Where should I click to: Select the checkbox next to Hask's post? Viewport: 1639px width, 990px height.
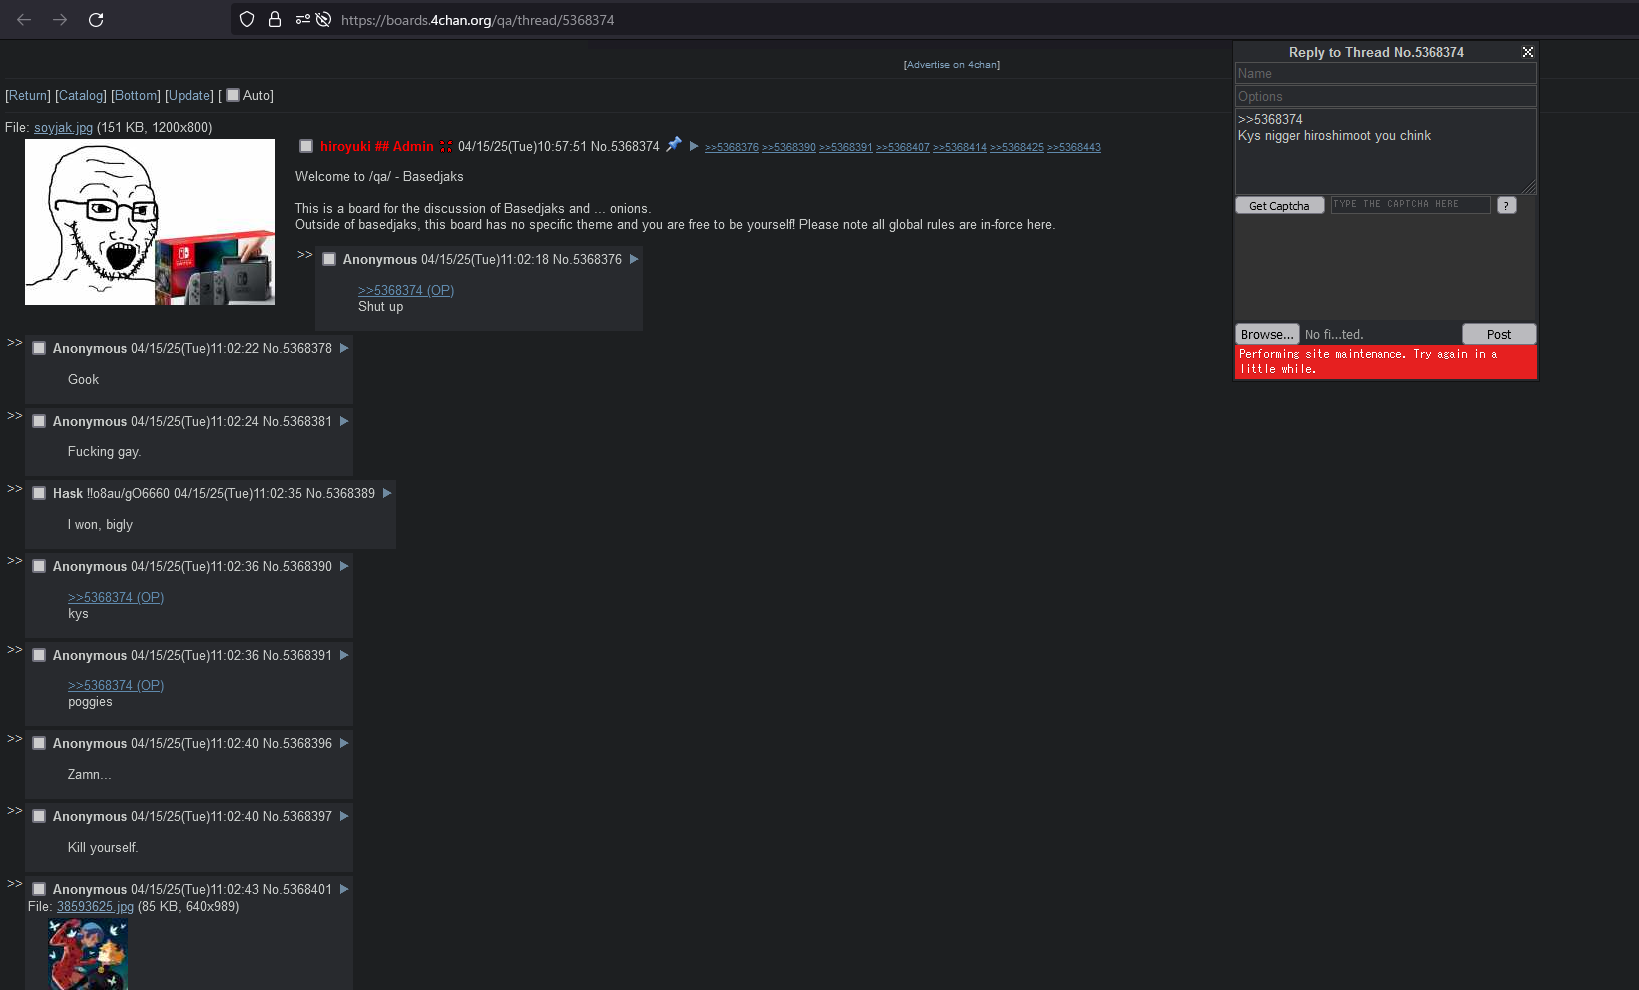(x=39, y=493)
